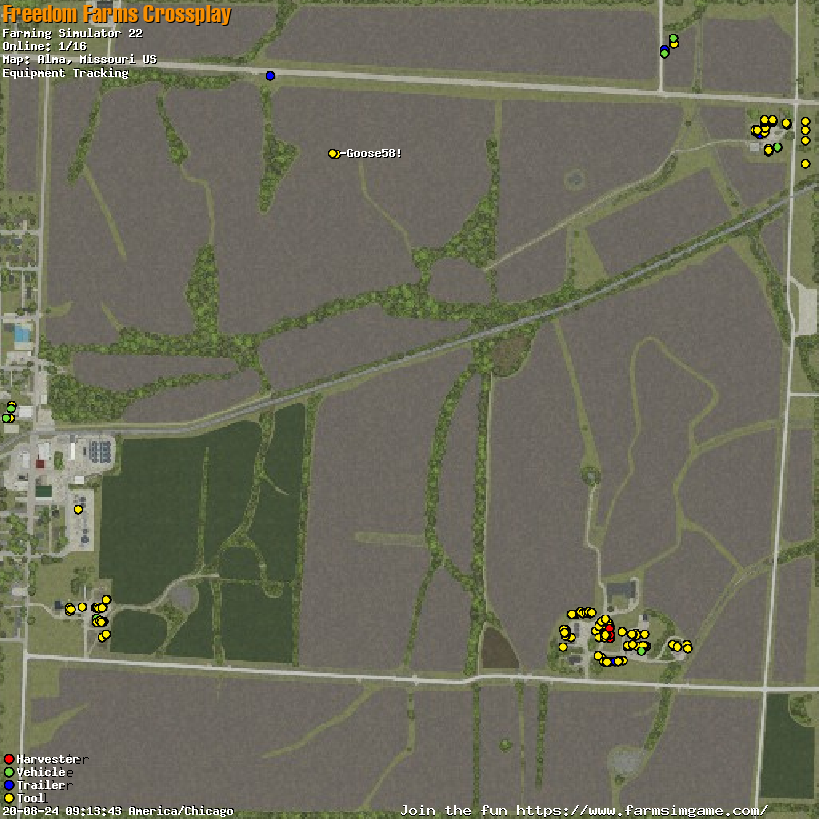Viewport: 819px width, 819px height.
Task: Click the Trailer legend label
Action: click(40, 785)
